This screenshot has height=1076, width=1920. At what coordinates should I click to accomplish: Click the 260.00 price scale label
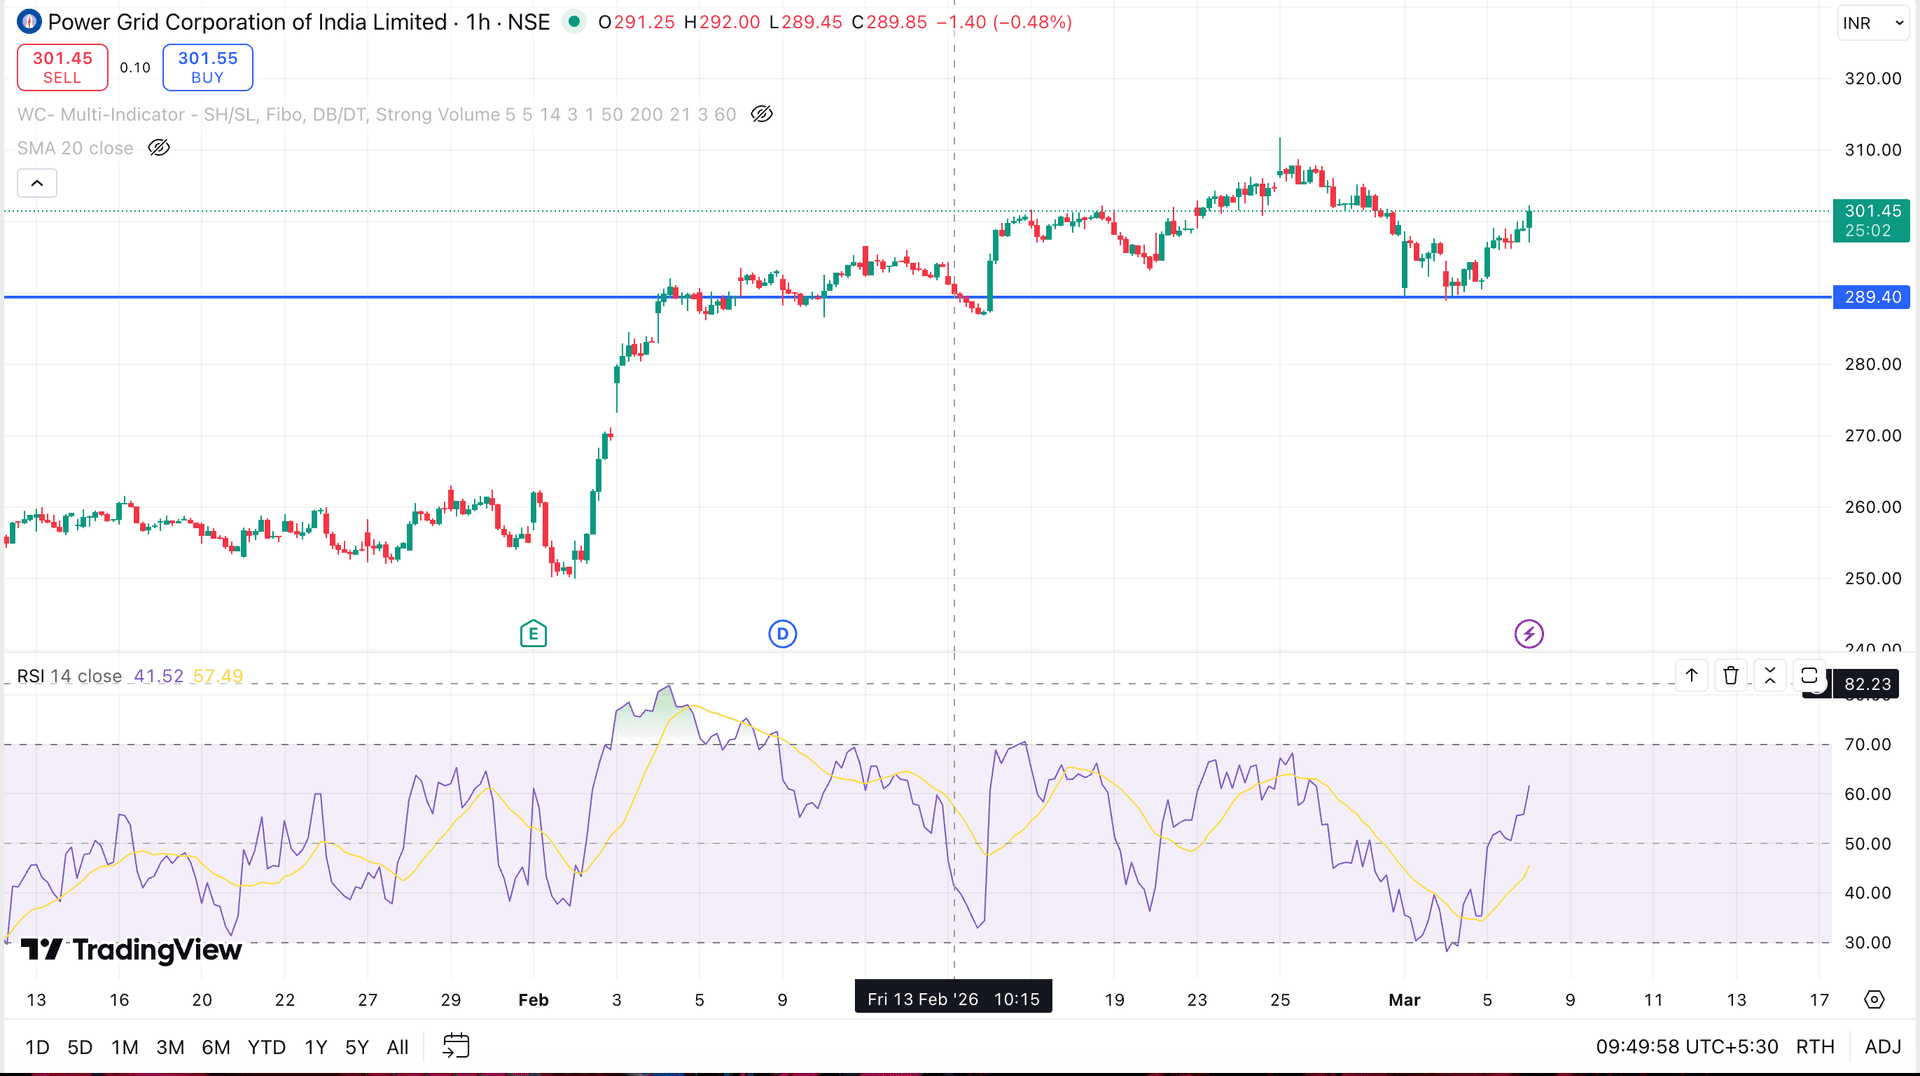[x=1873, y=507]
